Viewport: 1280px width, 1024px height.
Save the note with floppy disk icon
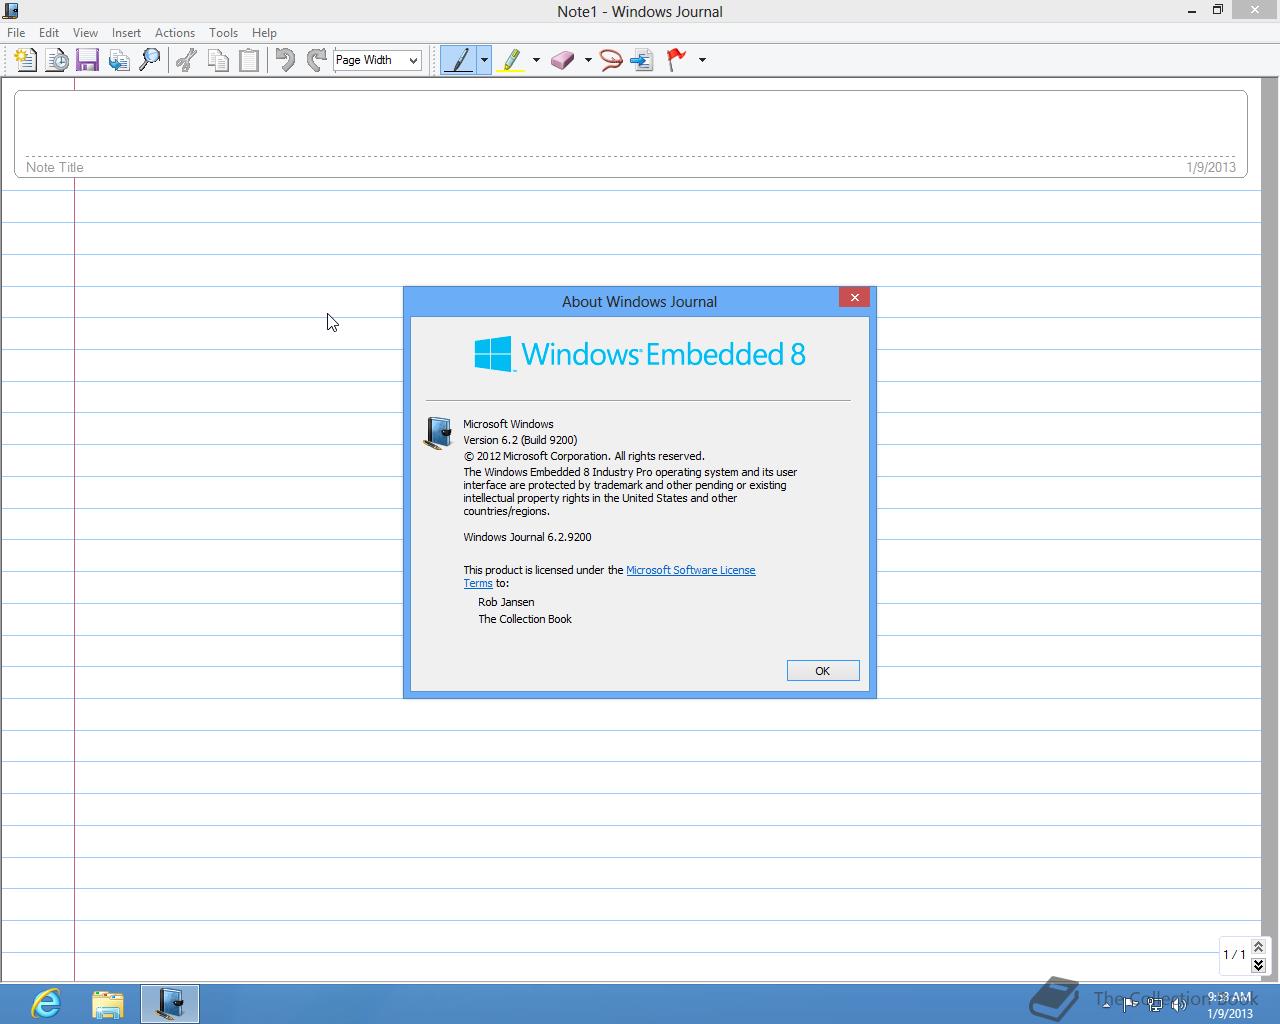87,60
